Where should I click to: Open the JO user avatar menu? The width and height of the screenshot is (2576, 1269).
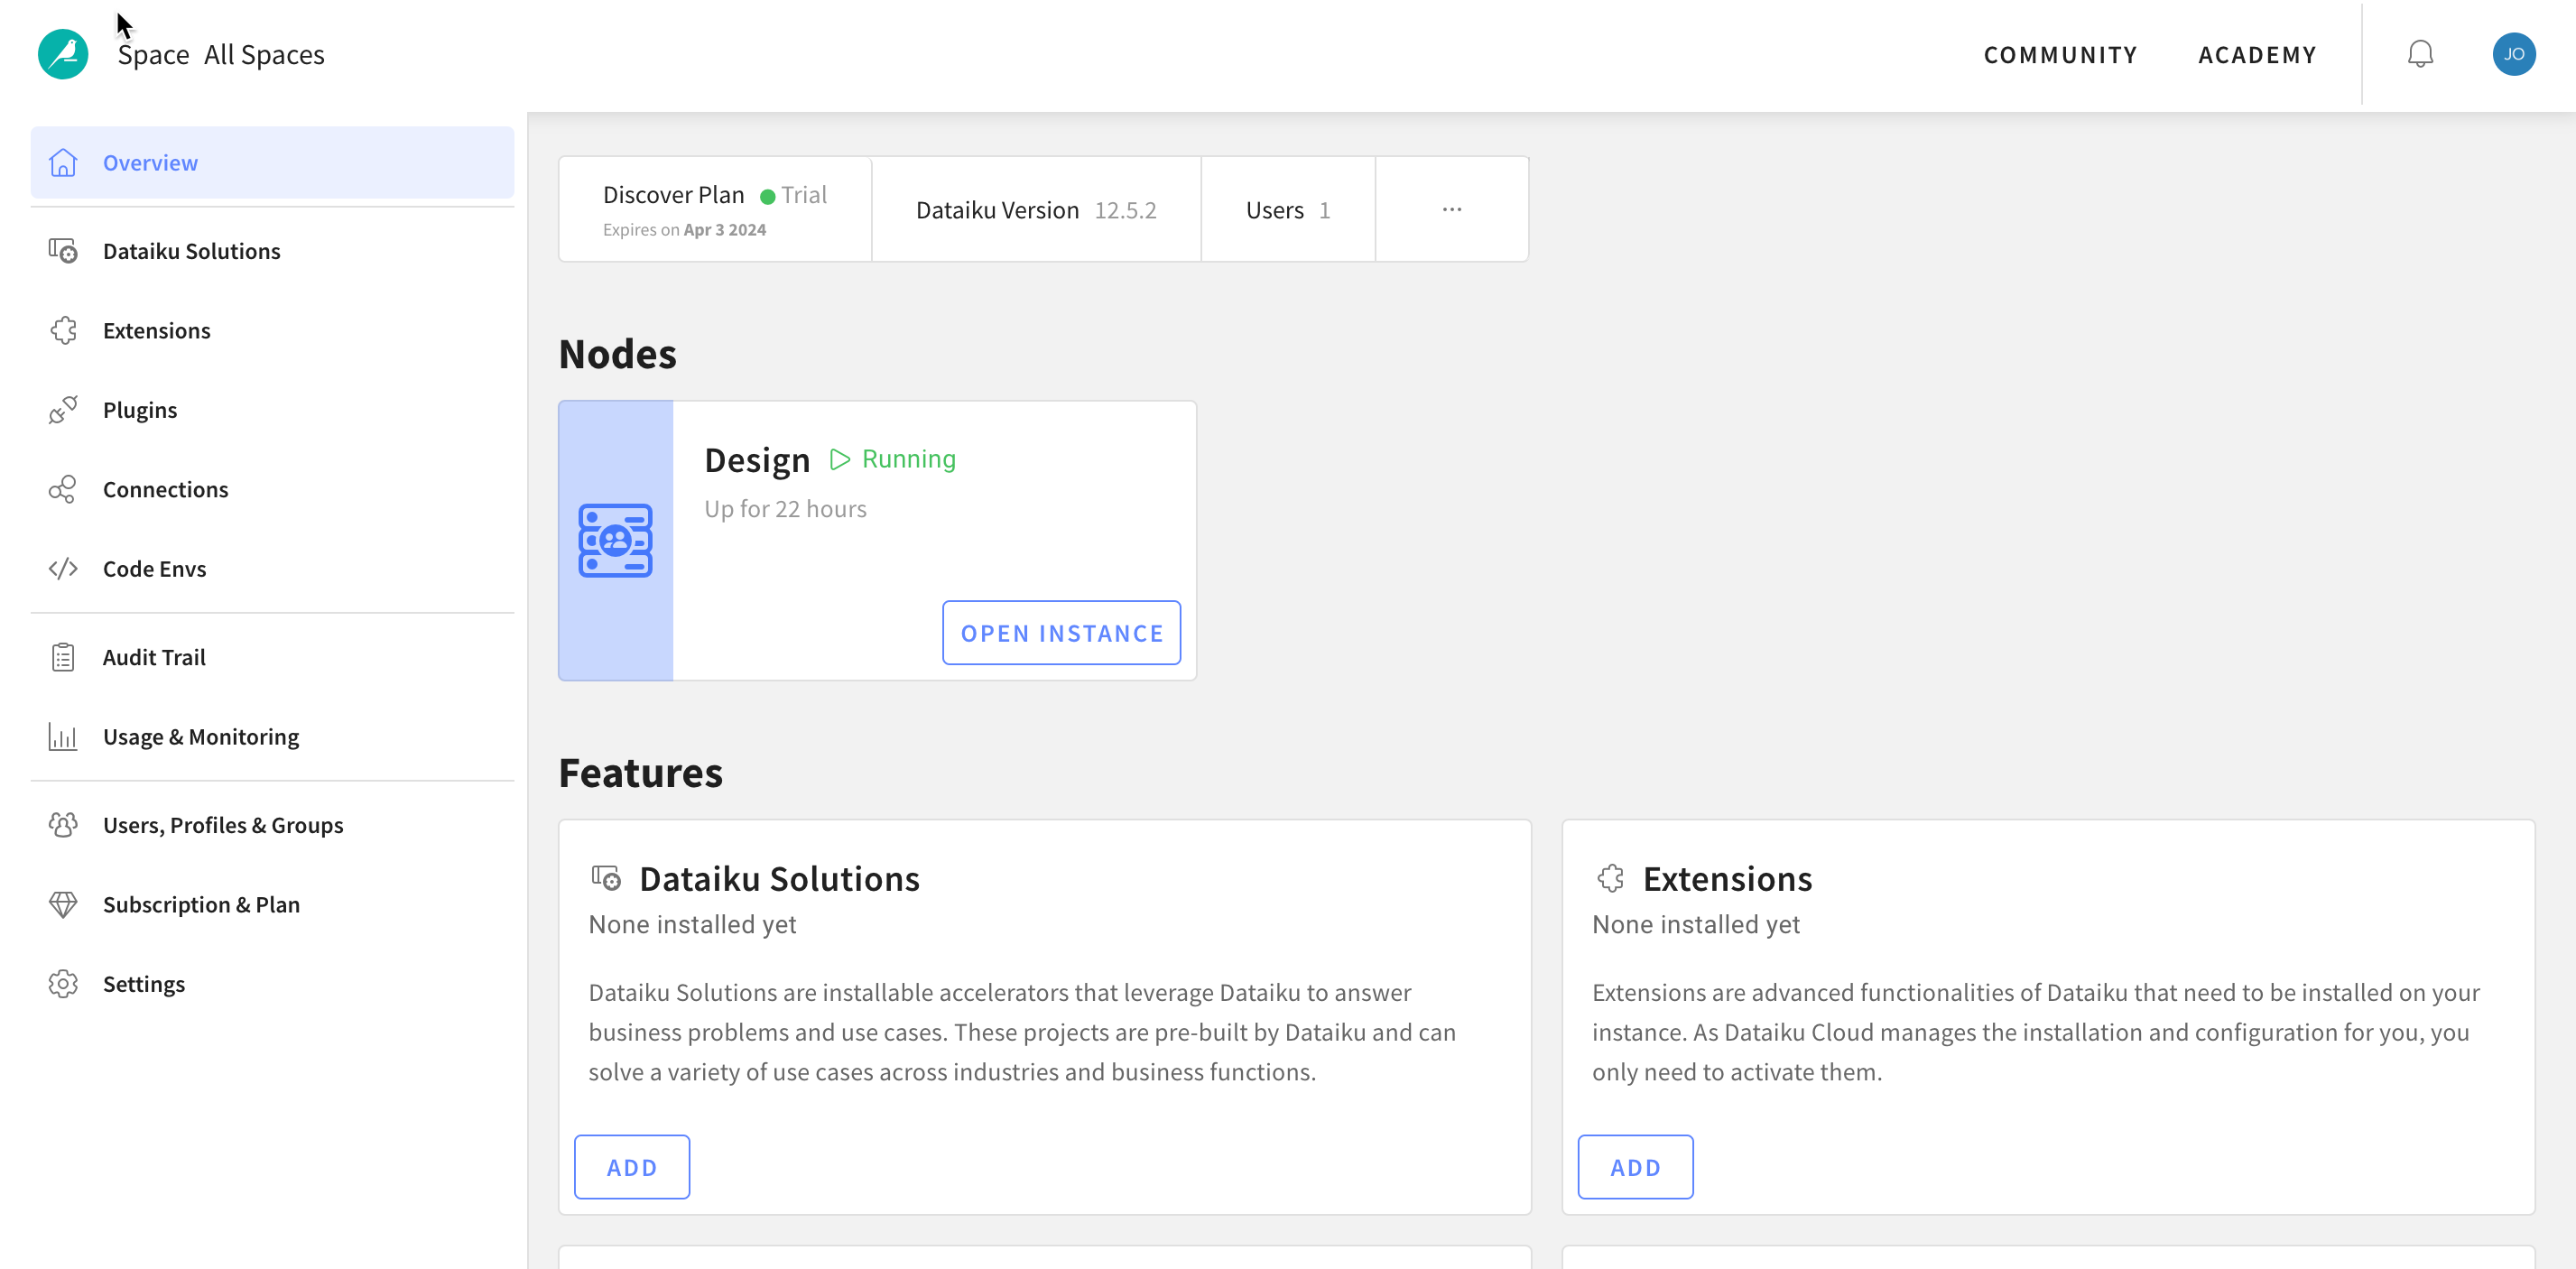pos(2512,54)
